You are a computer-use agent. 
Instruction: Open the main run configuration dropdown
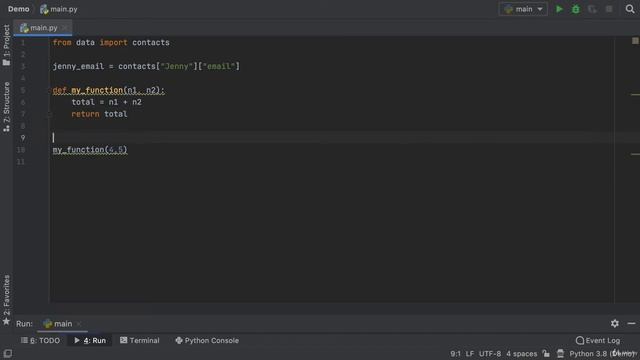[523, 9]
